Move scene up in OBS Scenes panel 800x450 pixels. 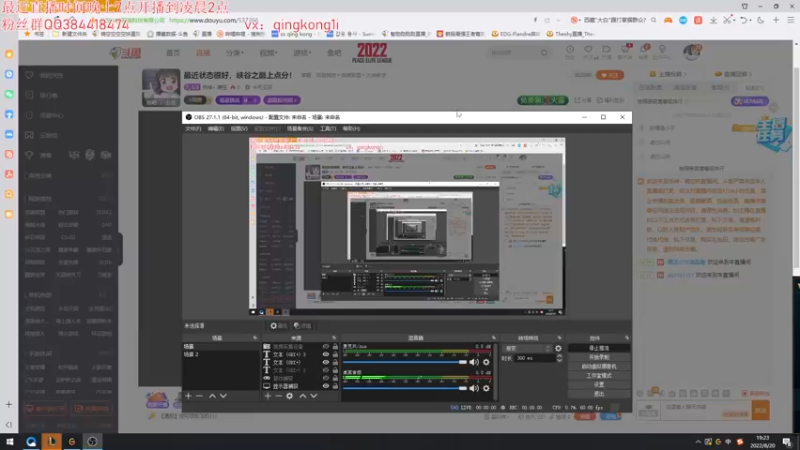coord(212,396)
